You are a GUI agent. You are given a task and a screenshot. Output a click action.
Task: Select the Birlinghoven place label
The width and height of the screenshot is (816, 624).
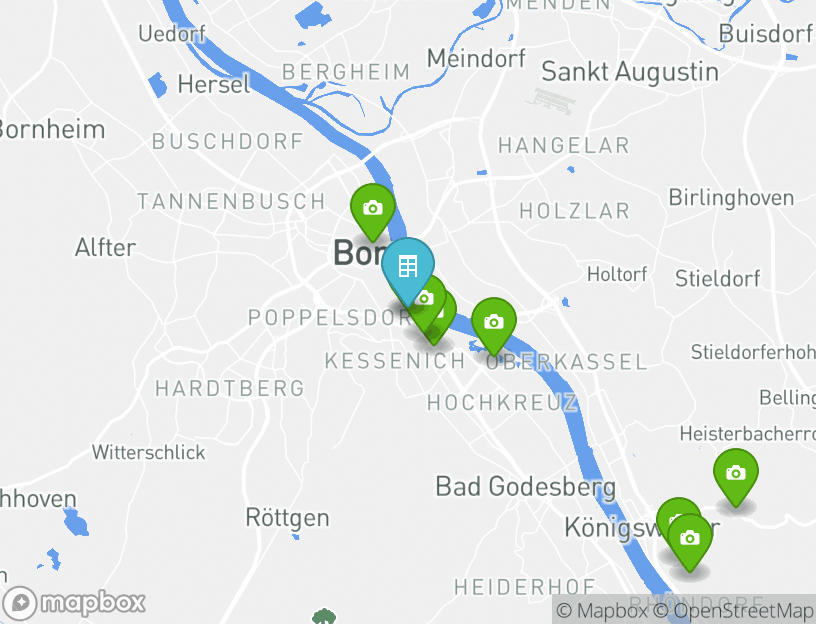tap(731, 198)
